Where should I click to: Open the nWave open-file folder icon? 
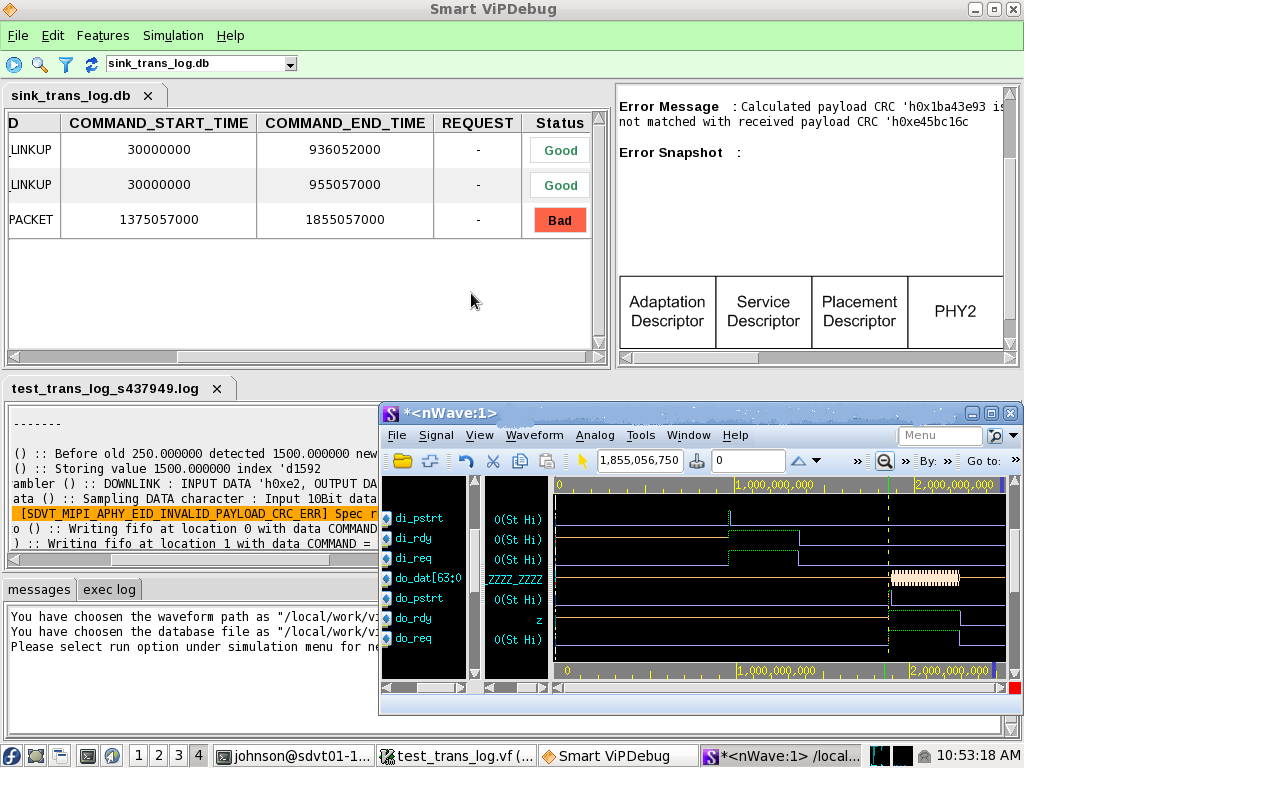[x=403, y=461]
